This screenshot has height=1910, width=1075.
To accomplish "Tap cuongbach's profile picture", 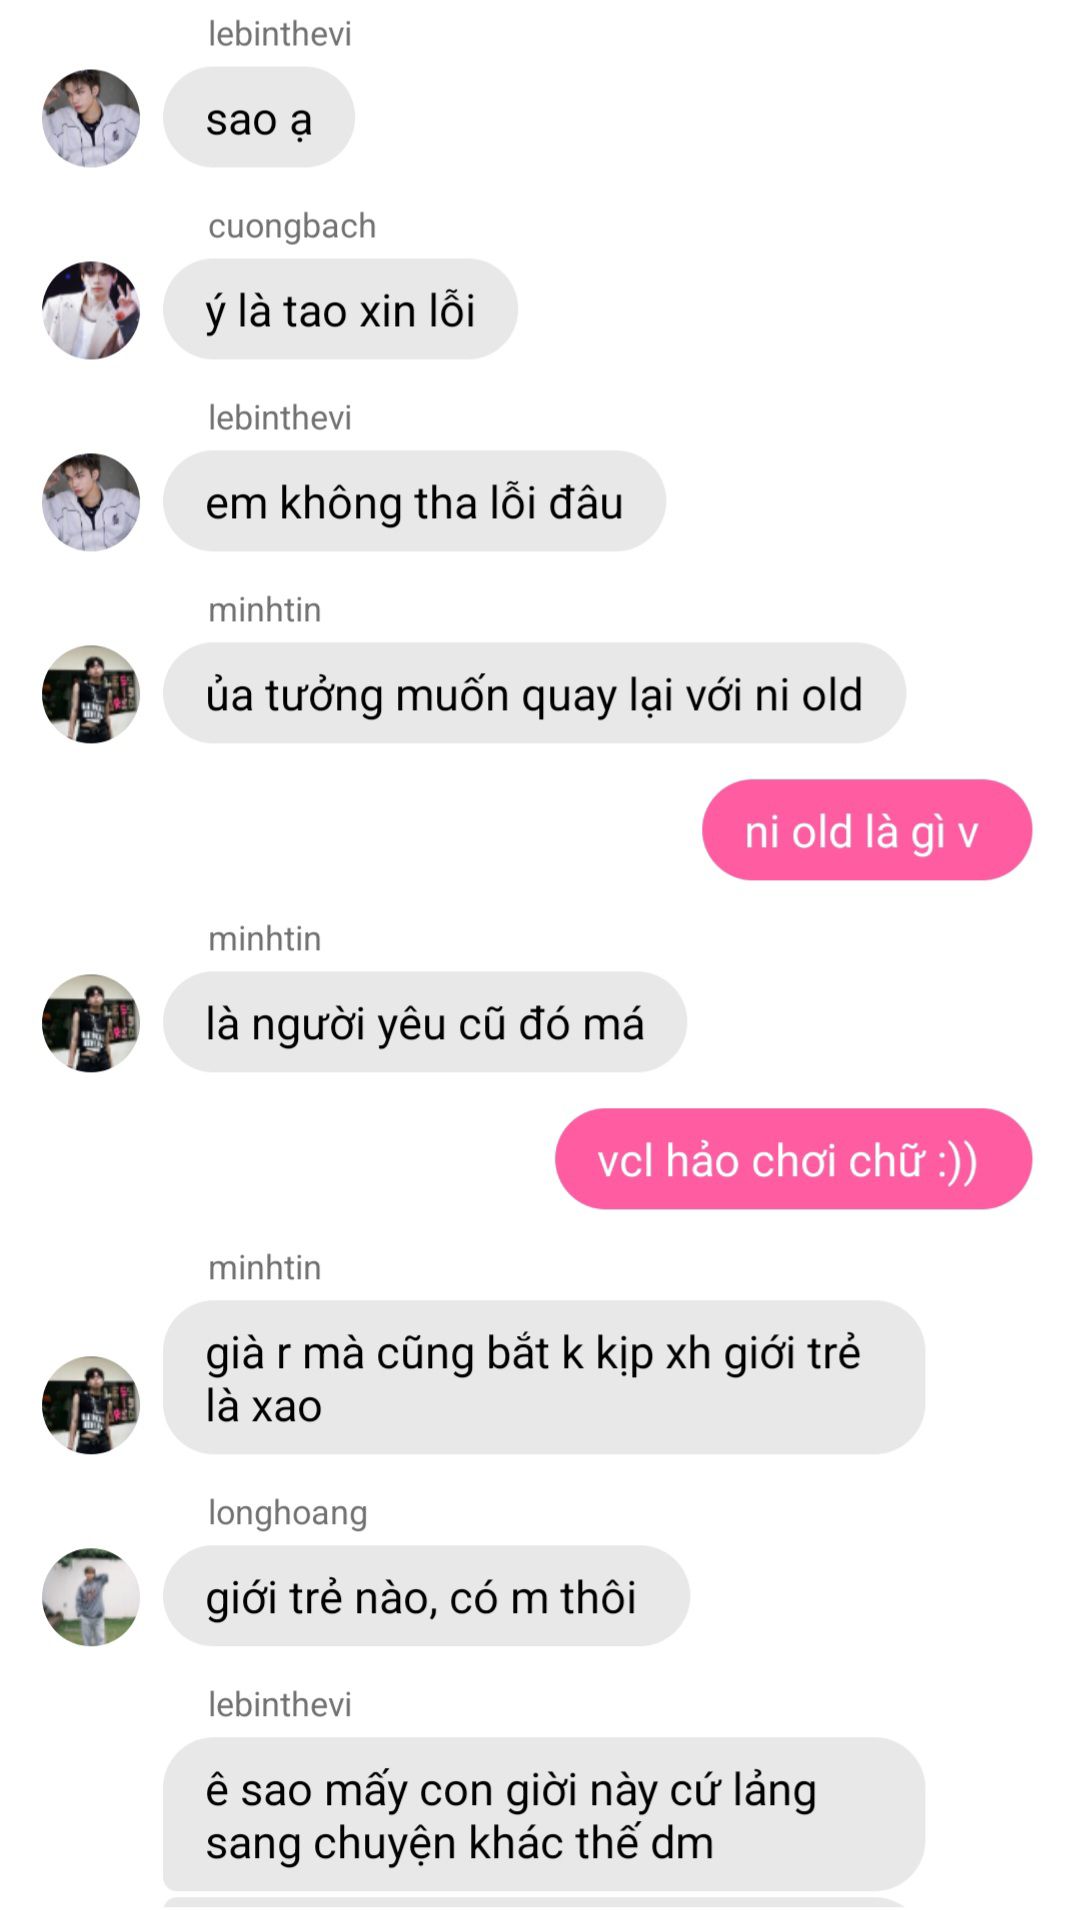I will point(91,310).
